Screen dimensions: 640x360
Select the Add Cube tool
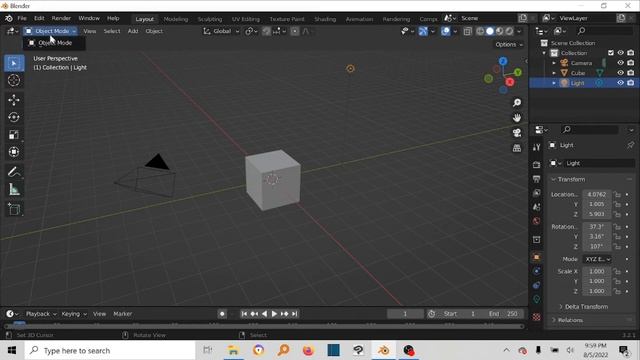pyautogui.click(x=14, y=209)
